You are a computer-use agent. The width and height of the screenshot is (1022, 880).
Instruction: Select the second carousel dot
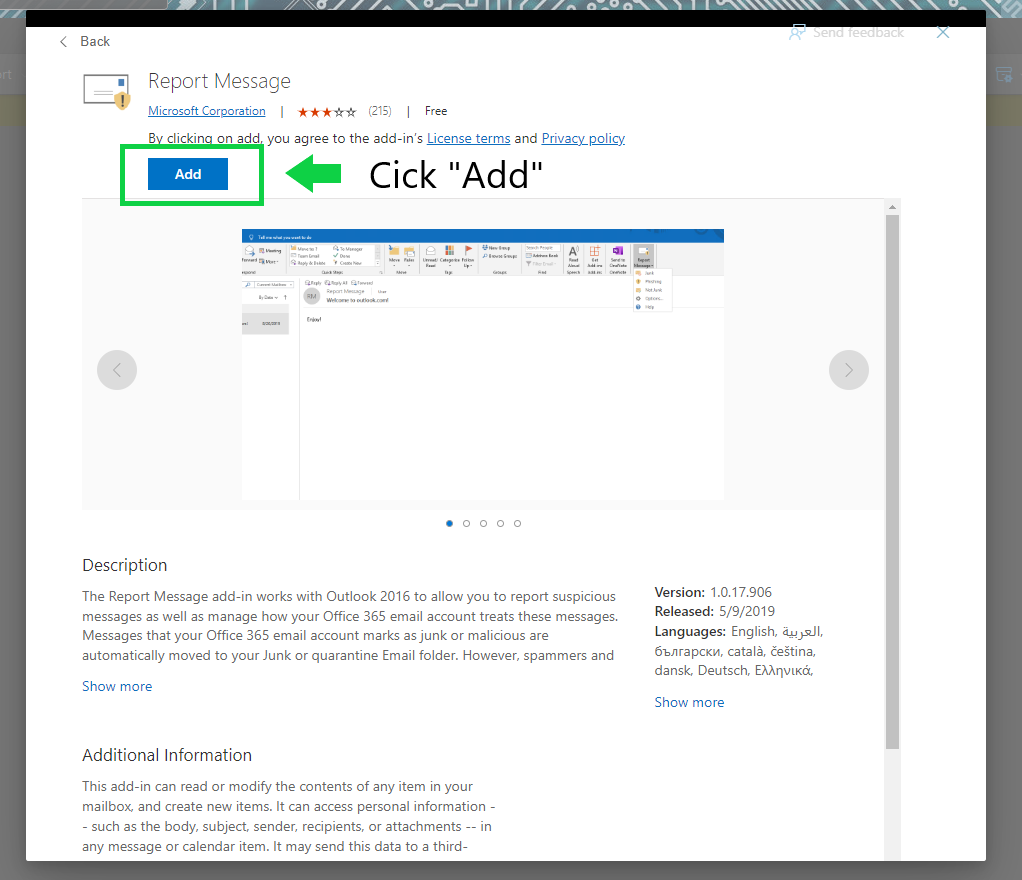(467, 523)
